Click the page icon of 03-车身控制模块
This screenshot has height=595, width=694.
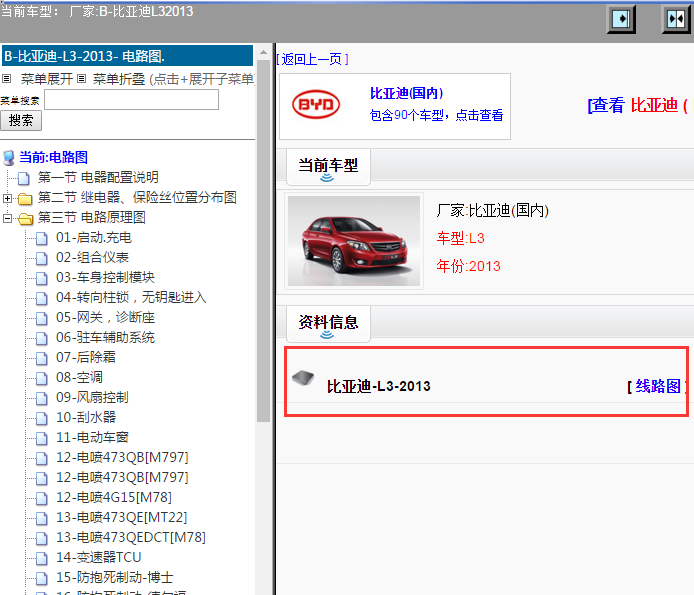point(42,278)
